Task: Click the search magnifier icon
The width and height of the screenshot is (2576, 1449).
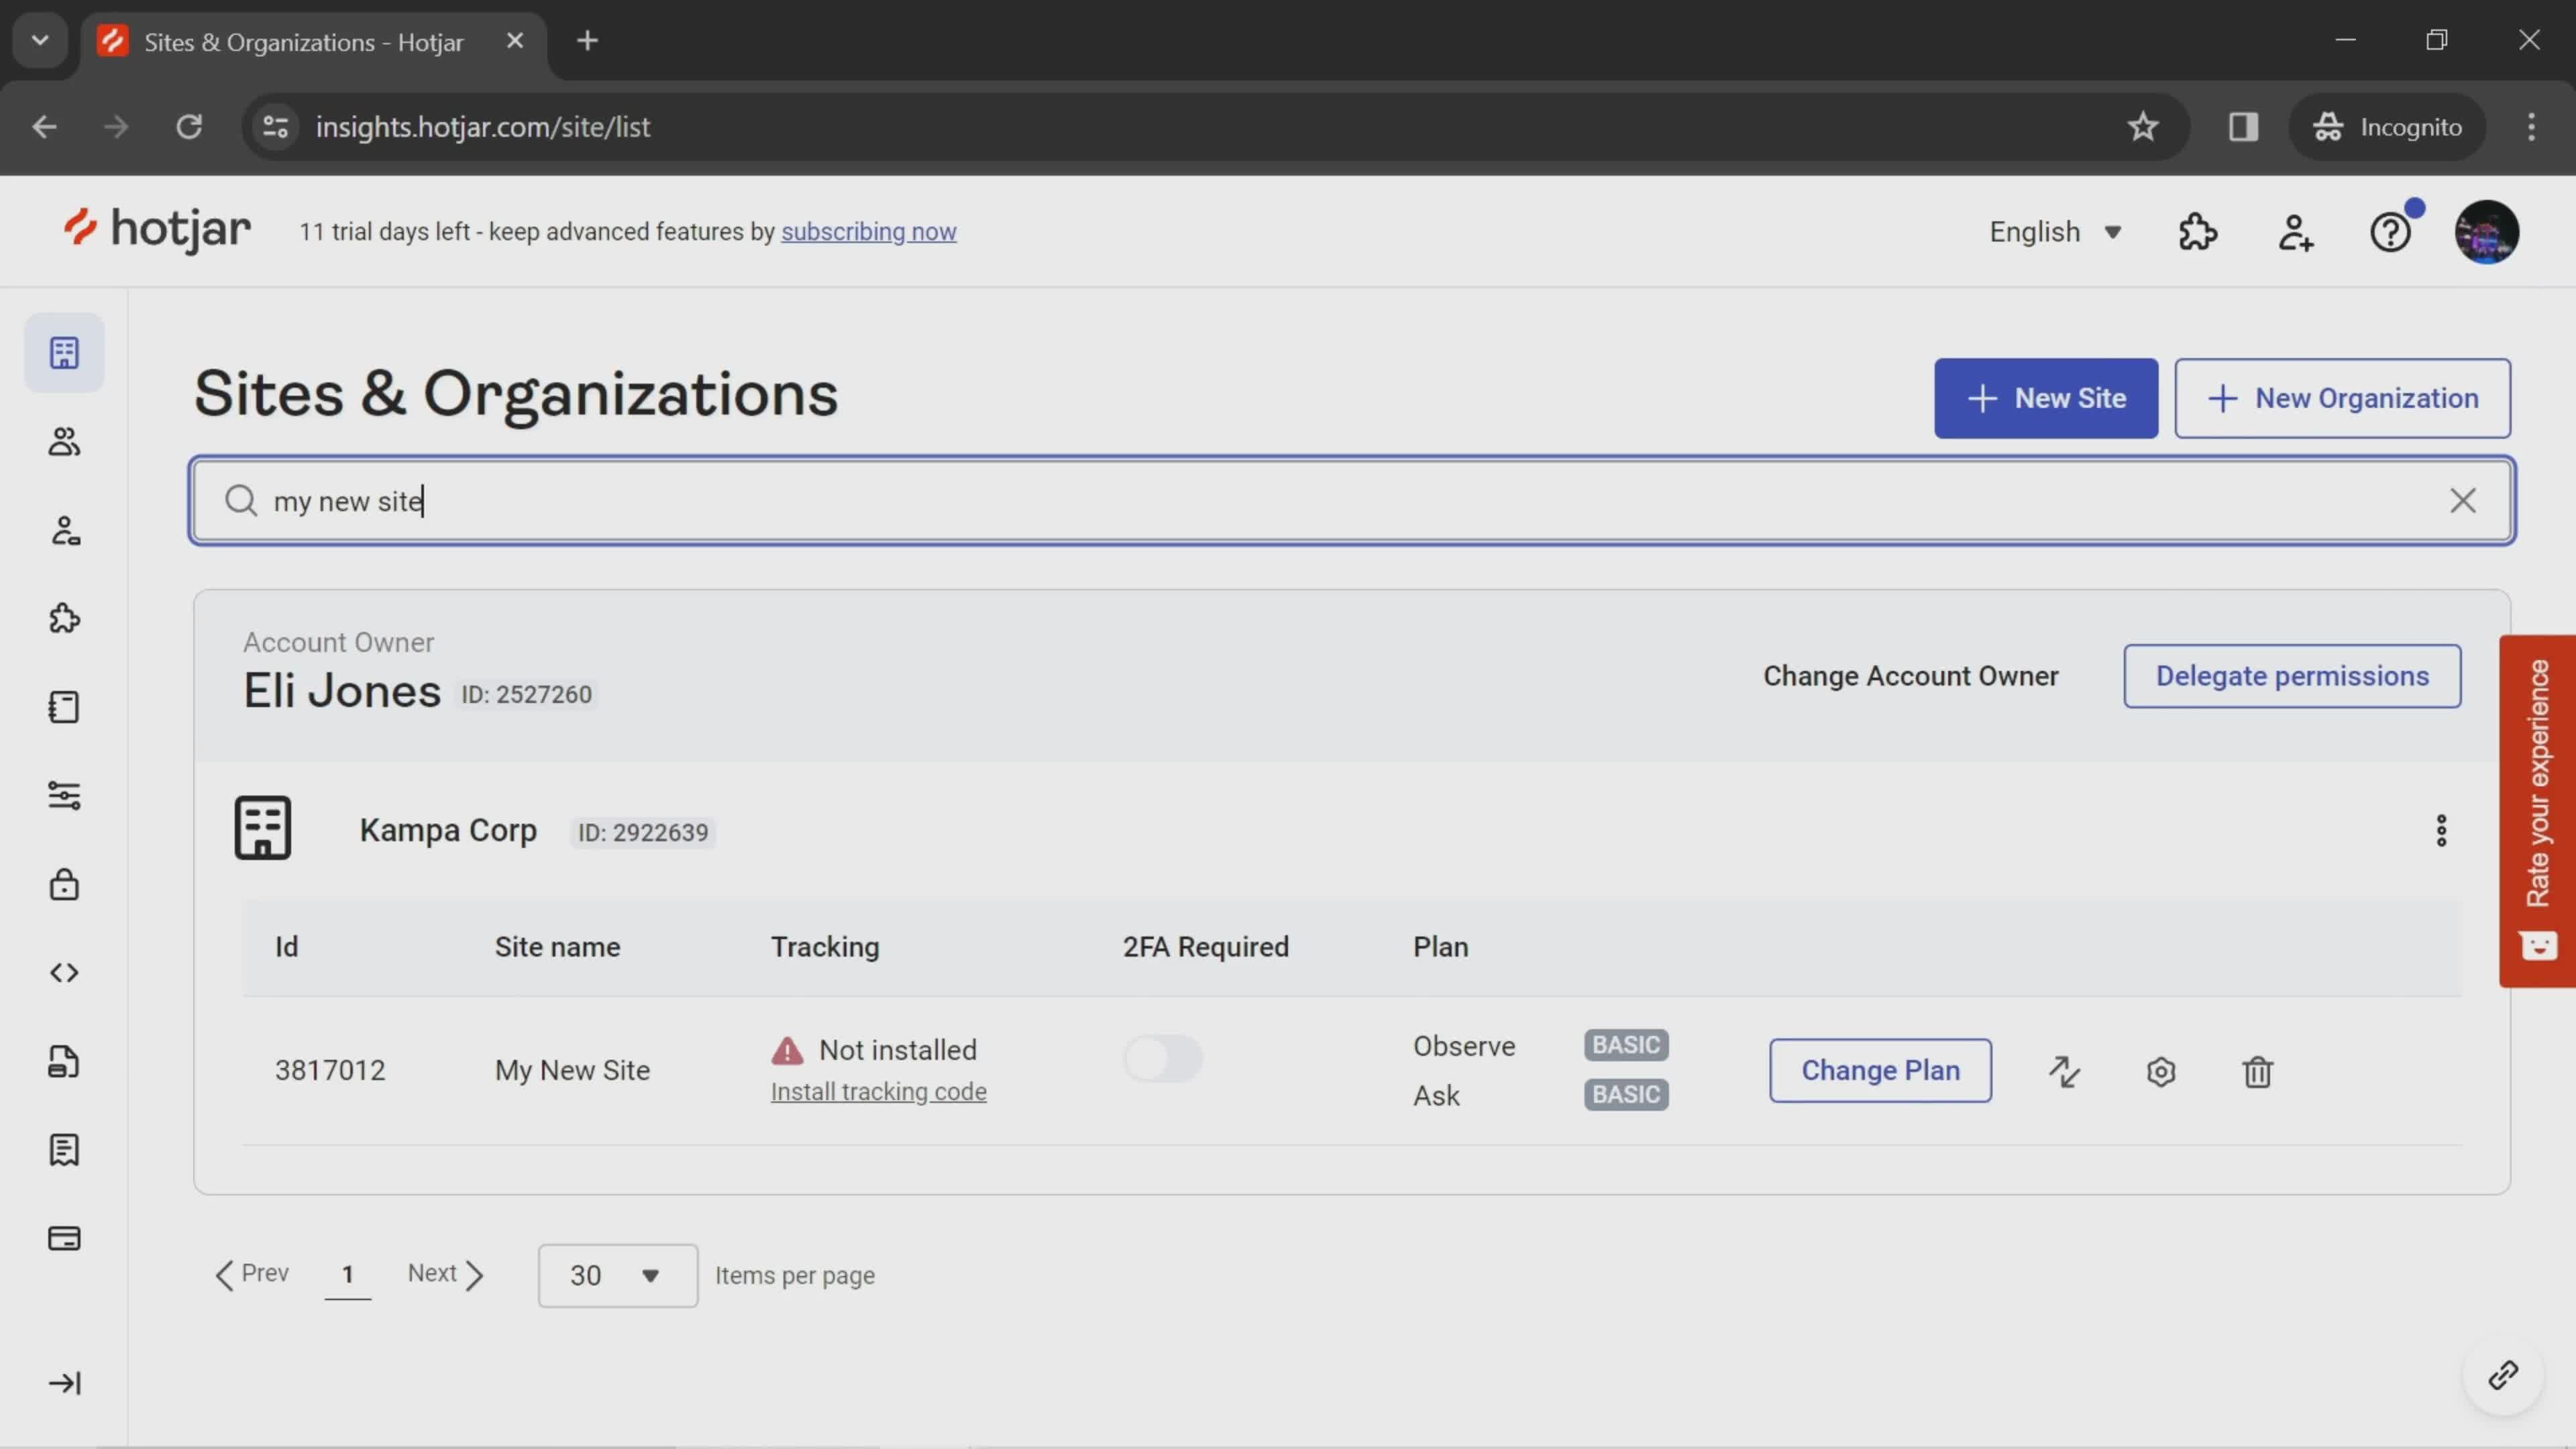Action: click(240, 500)
